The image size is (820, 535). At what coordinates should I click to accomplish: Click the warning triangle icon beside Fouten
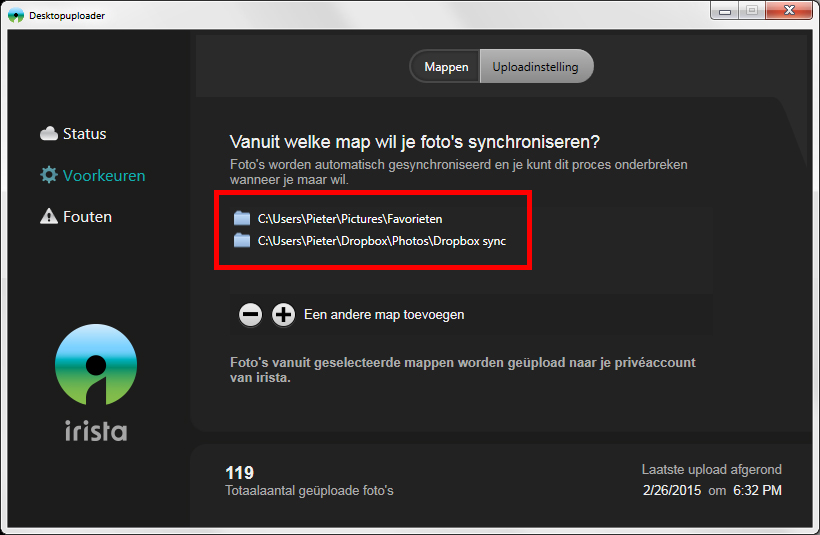49,216
